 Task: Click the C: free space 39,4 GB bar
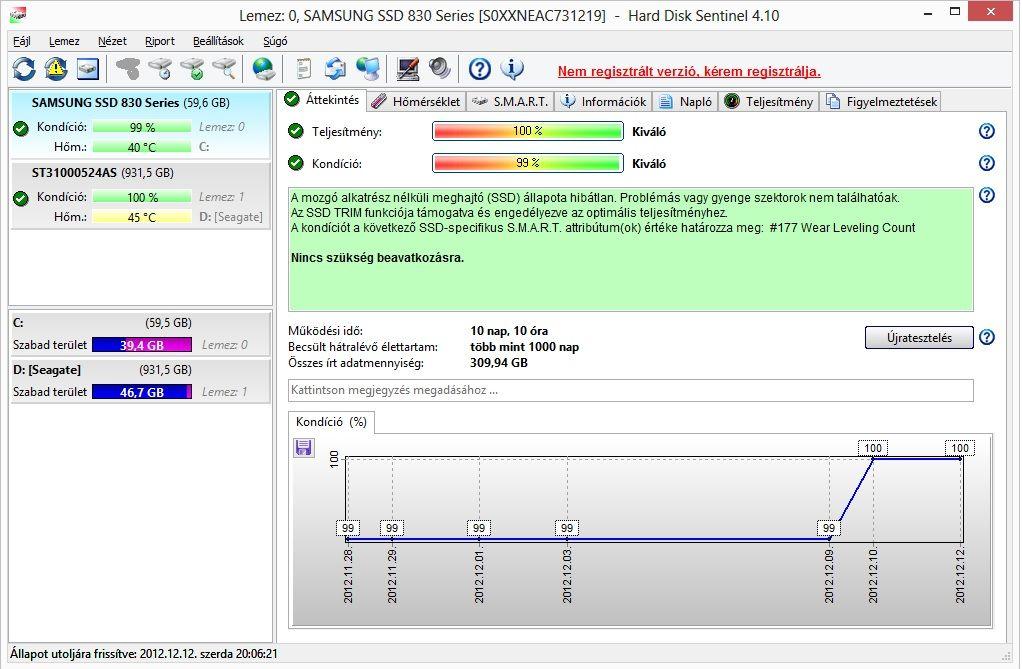[142, 345]
